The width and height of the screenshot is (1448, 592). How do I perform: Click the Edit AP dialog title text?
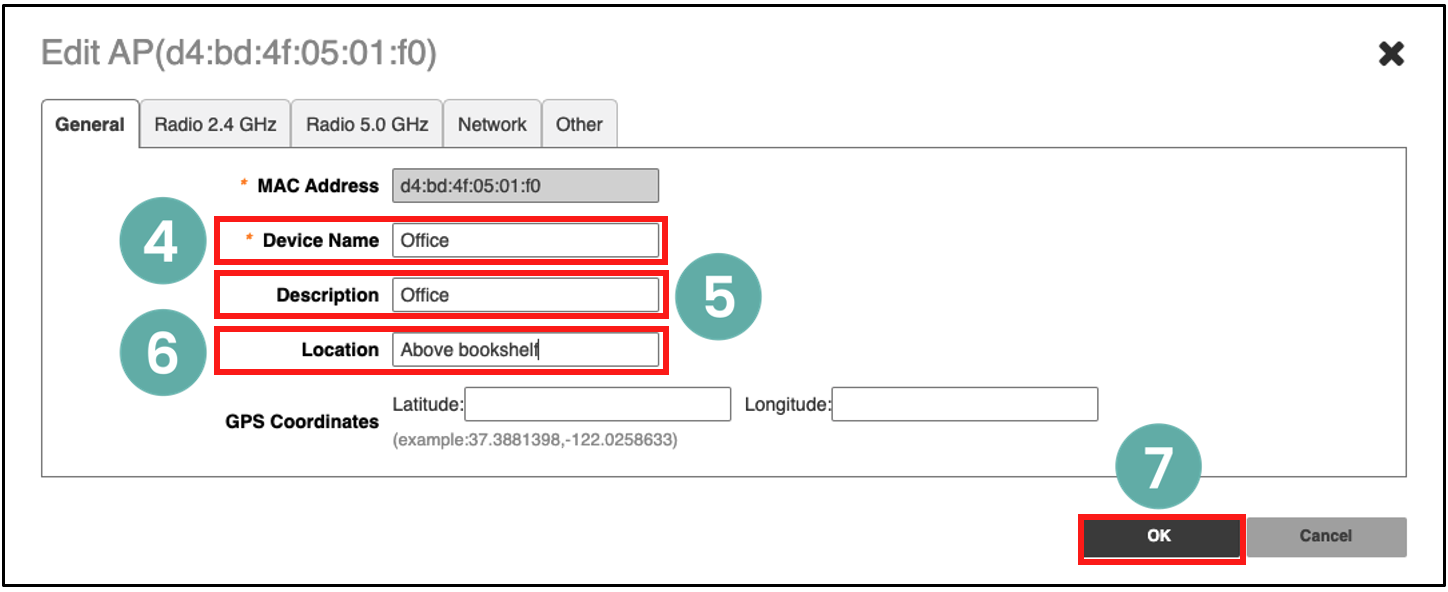point(239,54)
